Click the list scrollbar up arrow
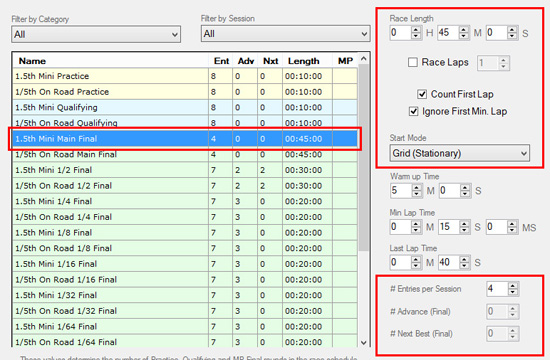This screenshot has height=360, width=550. coord(364,59)
